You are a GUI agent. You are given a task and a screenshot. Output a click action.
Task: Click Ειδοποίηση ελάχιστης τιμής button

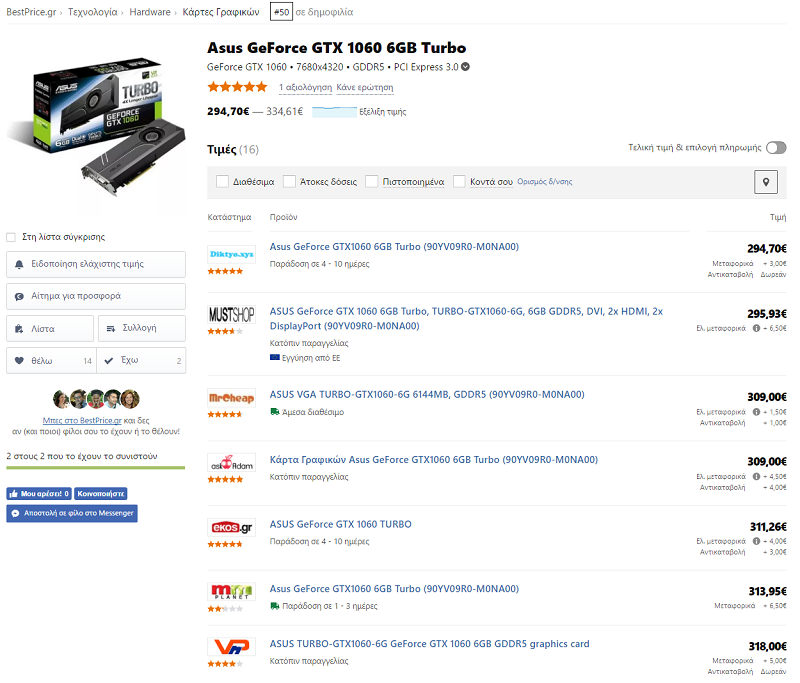pos(96,264)
